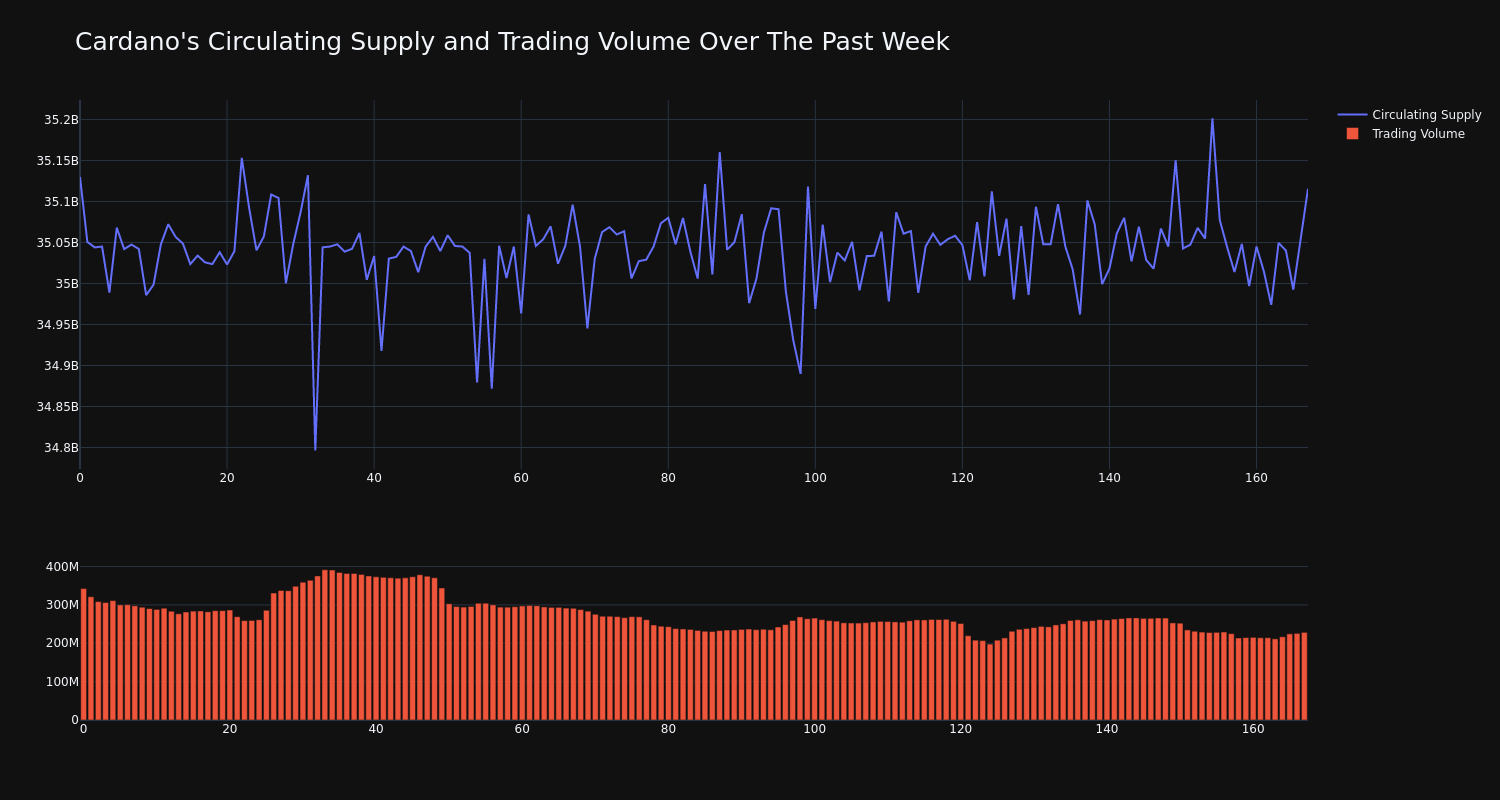Click the shortest volume bar near hour 124
Image resolution: width=1500 pixels, height=800 pixels.
[990, 682]
